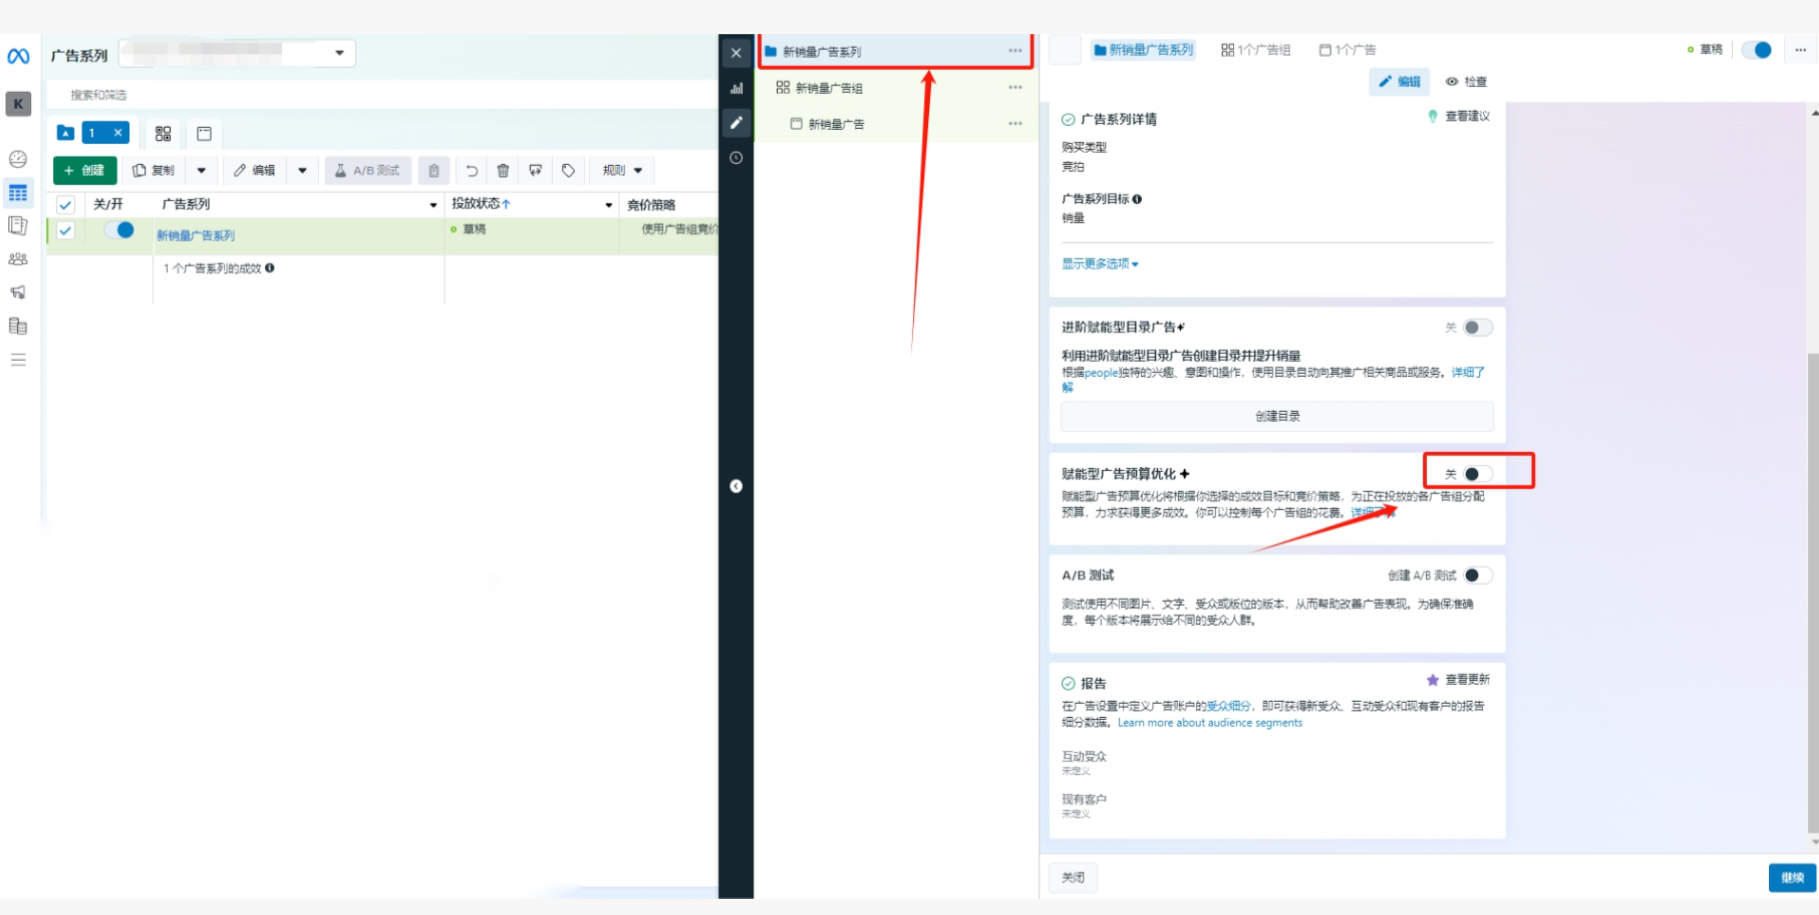This screenshot has width=1819, height=915.
Task: Select the pencil edit icon in dark strip
Action: tap(736, 122)
